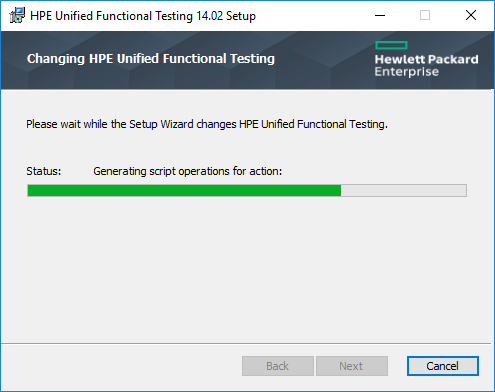Click the 'Enterprise' word in the logo
Image resolution: width=495 pixels, height=392 pixels.
[x=407, y=72]
